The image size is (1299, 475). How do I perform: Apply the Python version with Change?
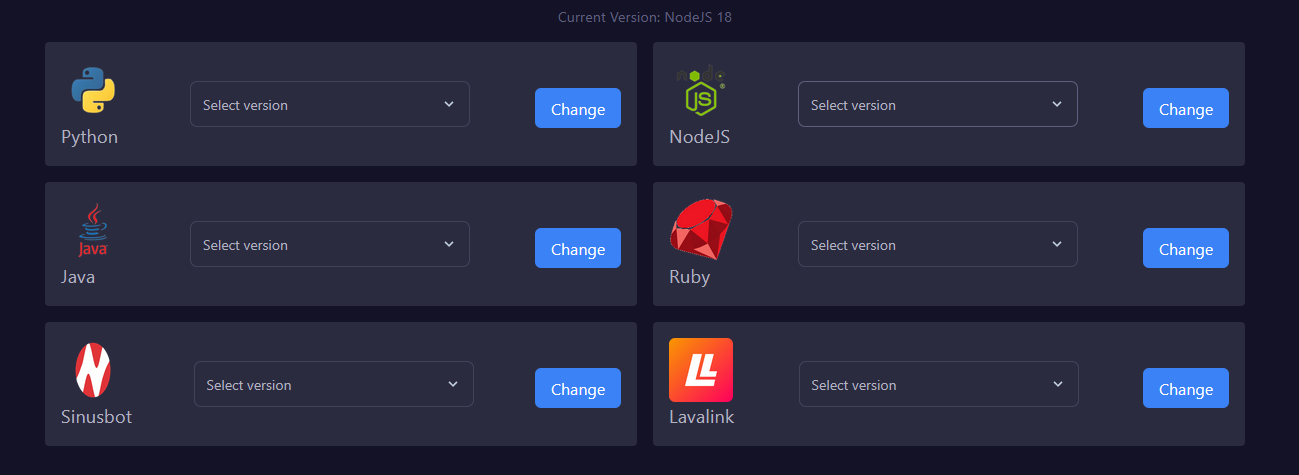coord(578,108)
